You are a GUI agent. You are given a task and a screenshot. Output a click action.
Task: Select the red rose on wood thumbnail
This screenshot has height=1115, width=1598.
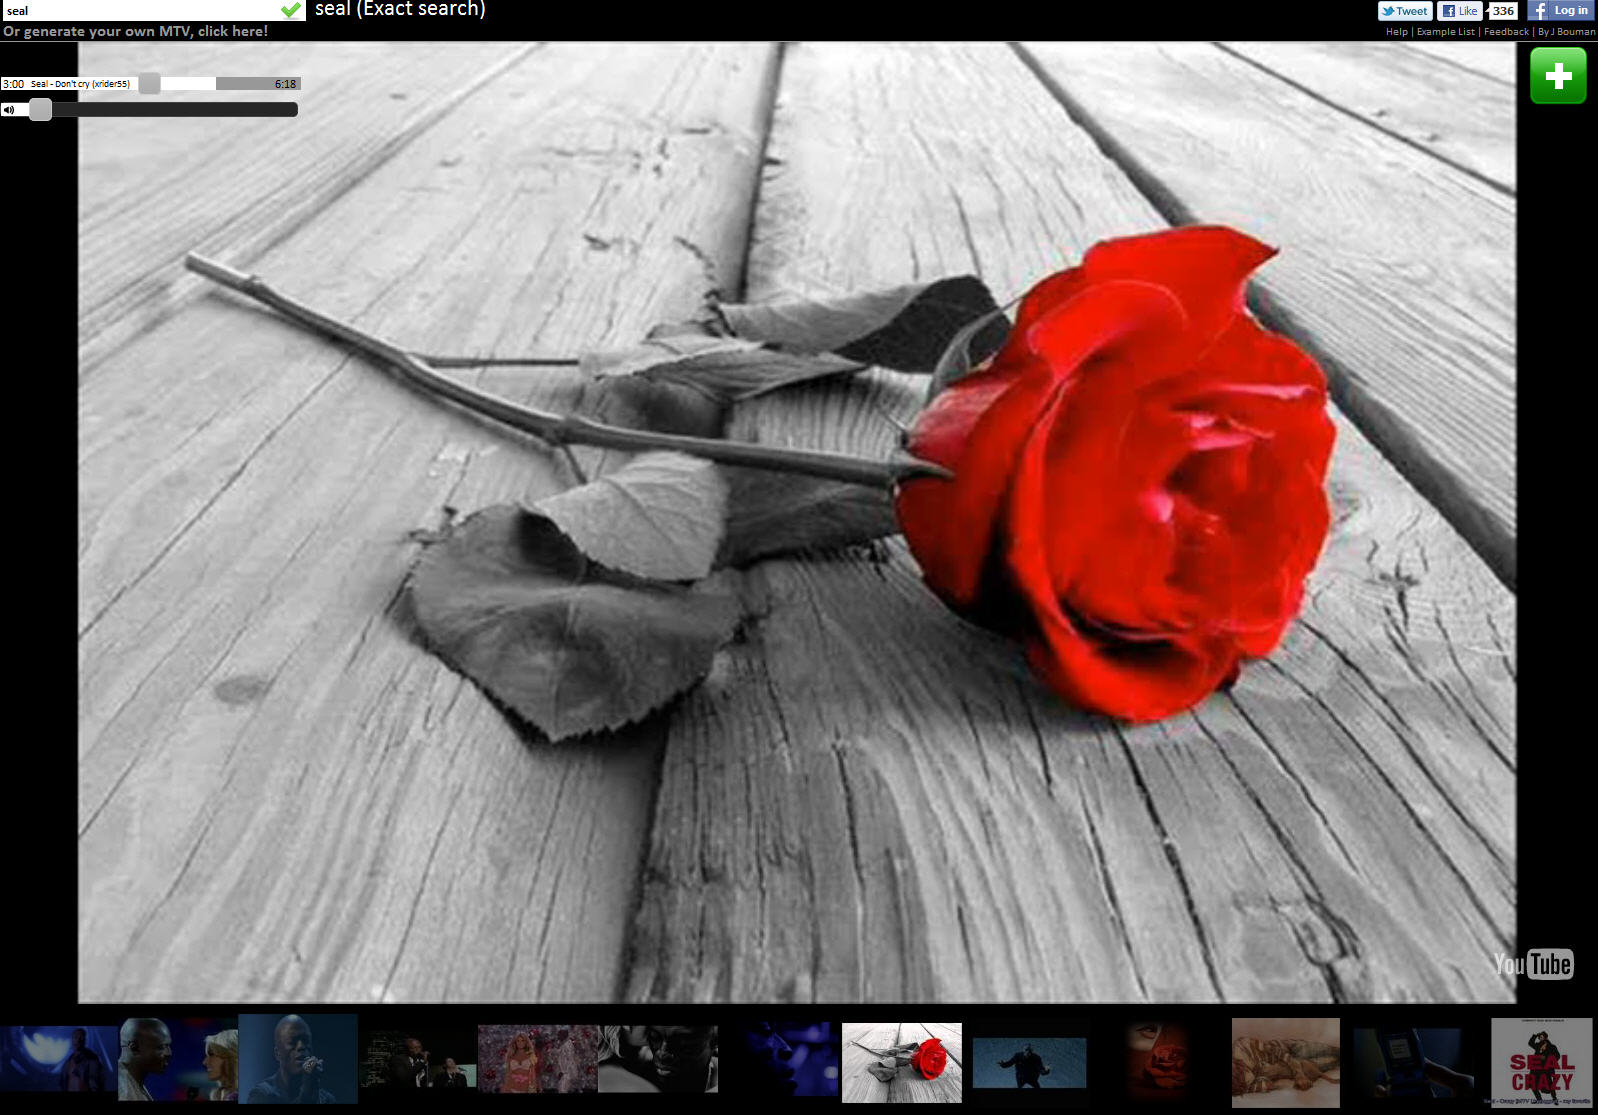click(901, 1062)
